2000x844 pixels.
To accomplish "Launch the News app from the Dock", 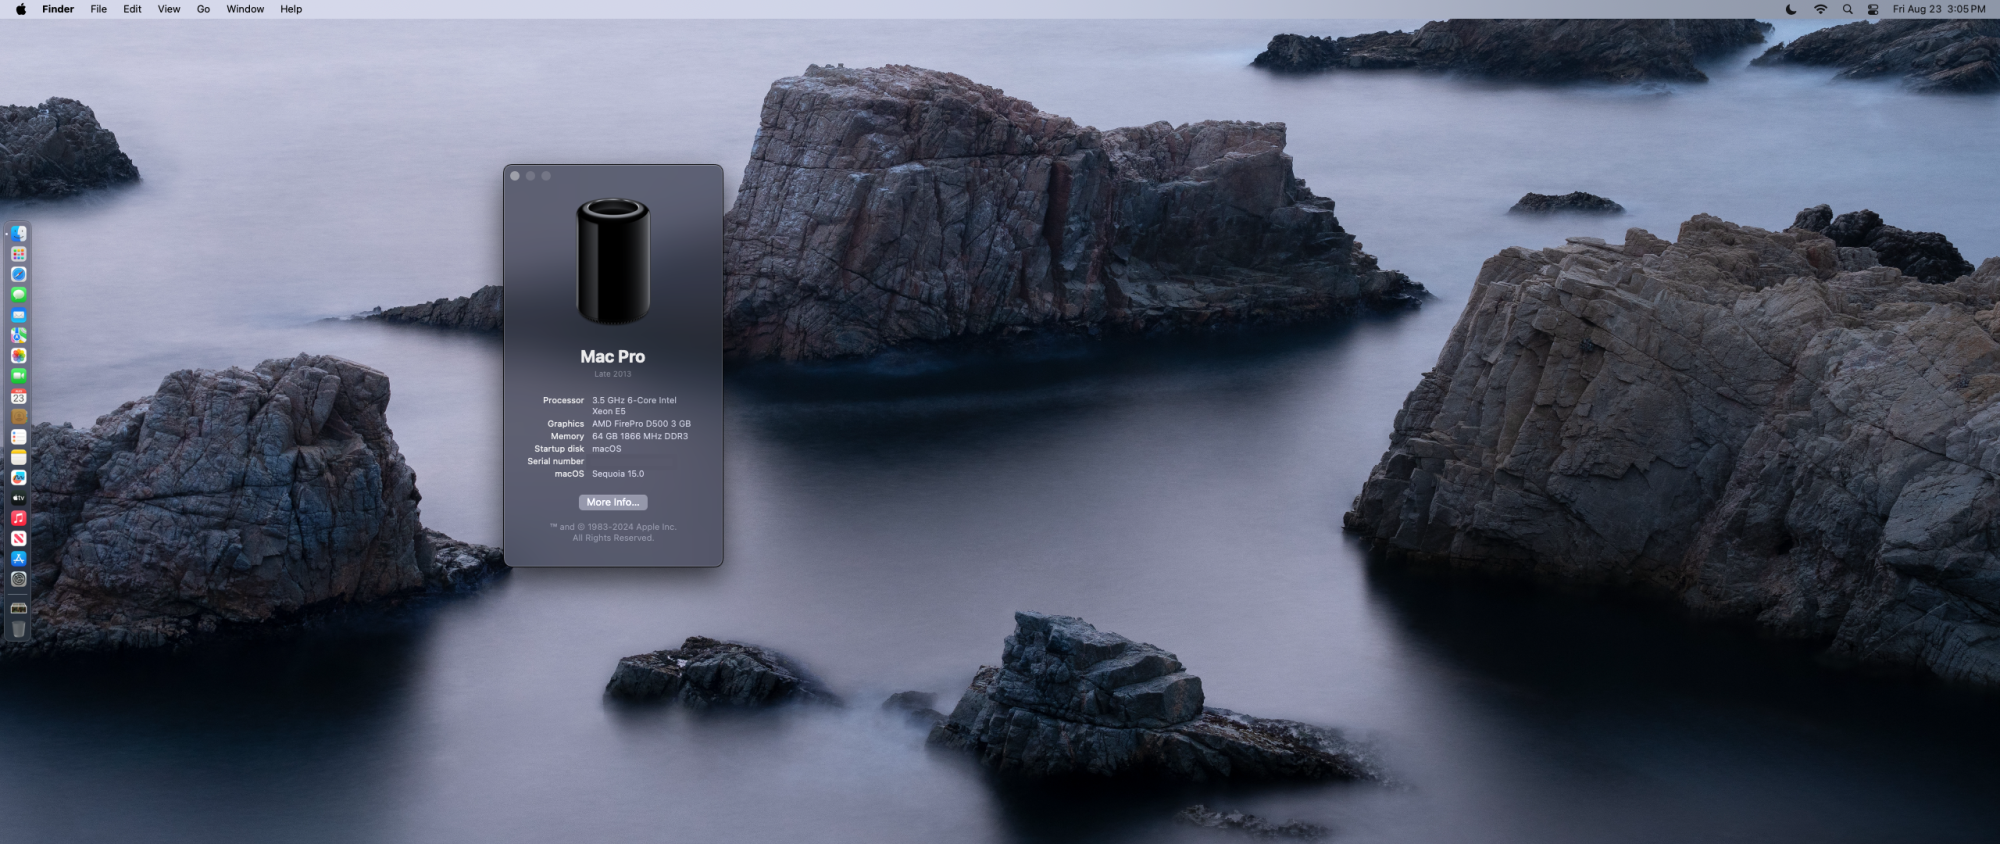I will click(19, 538).
